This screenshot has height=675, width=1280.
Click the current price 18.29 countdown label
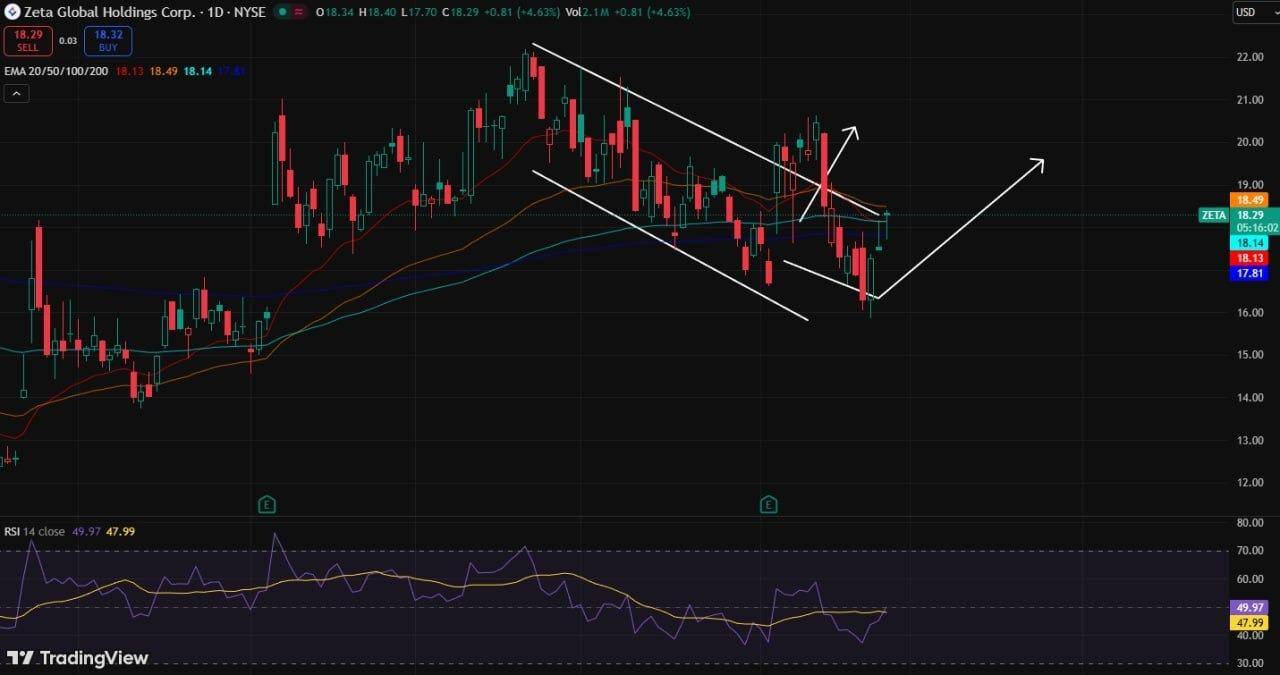click(x=1251, y=220)
